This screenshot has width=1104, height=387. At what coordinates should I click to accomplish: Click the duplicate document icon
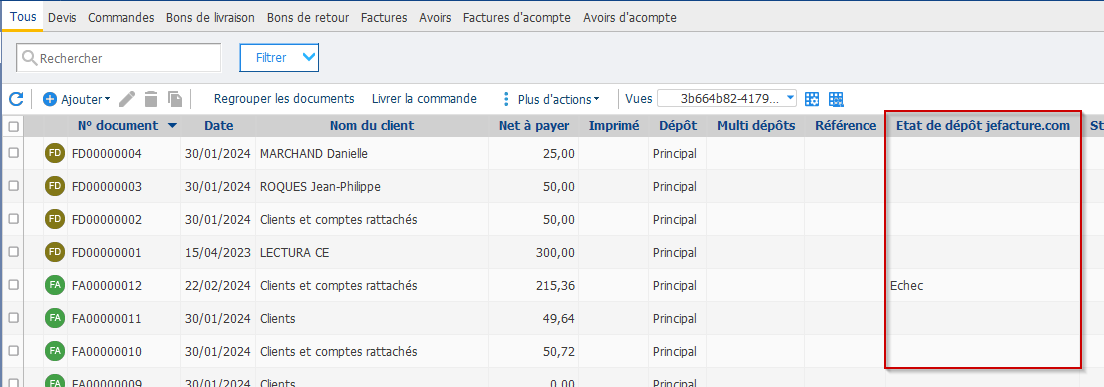tap(175, 99)
